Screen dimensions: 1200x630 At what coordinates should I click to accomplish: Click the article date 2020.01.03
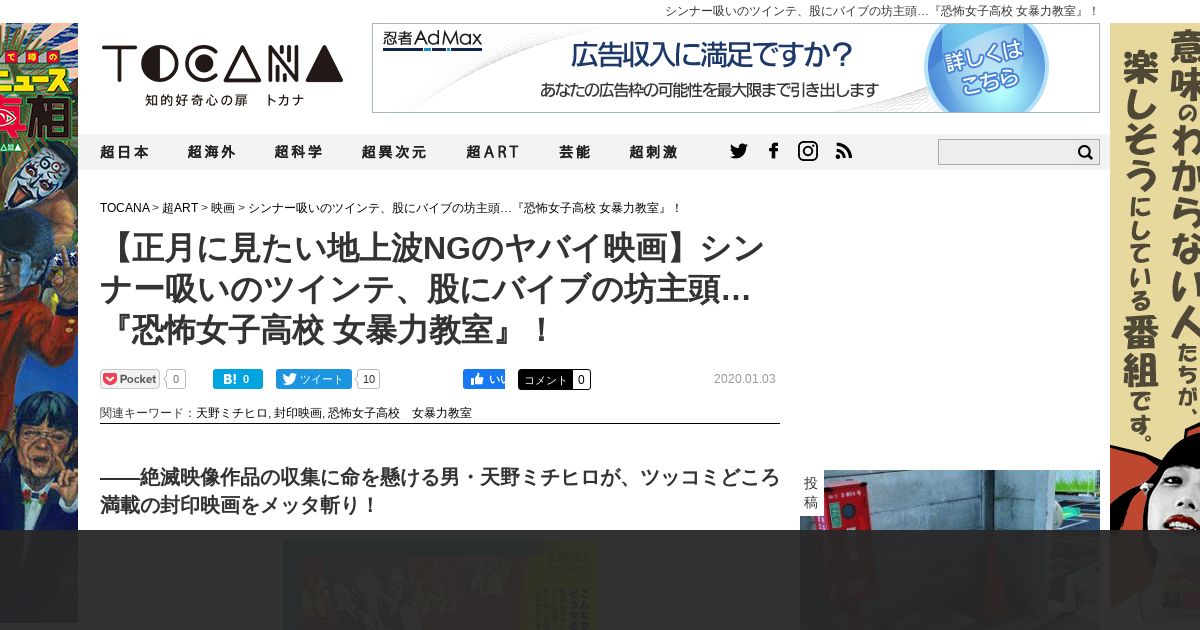coord(745,379)
